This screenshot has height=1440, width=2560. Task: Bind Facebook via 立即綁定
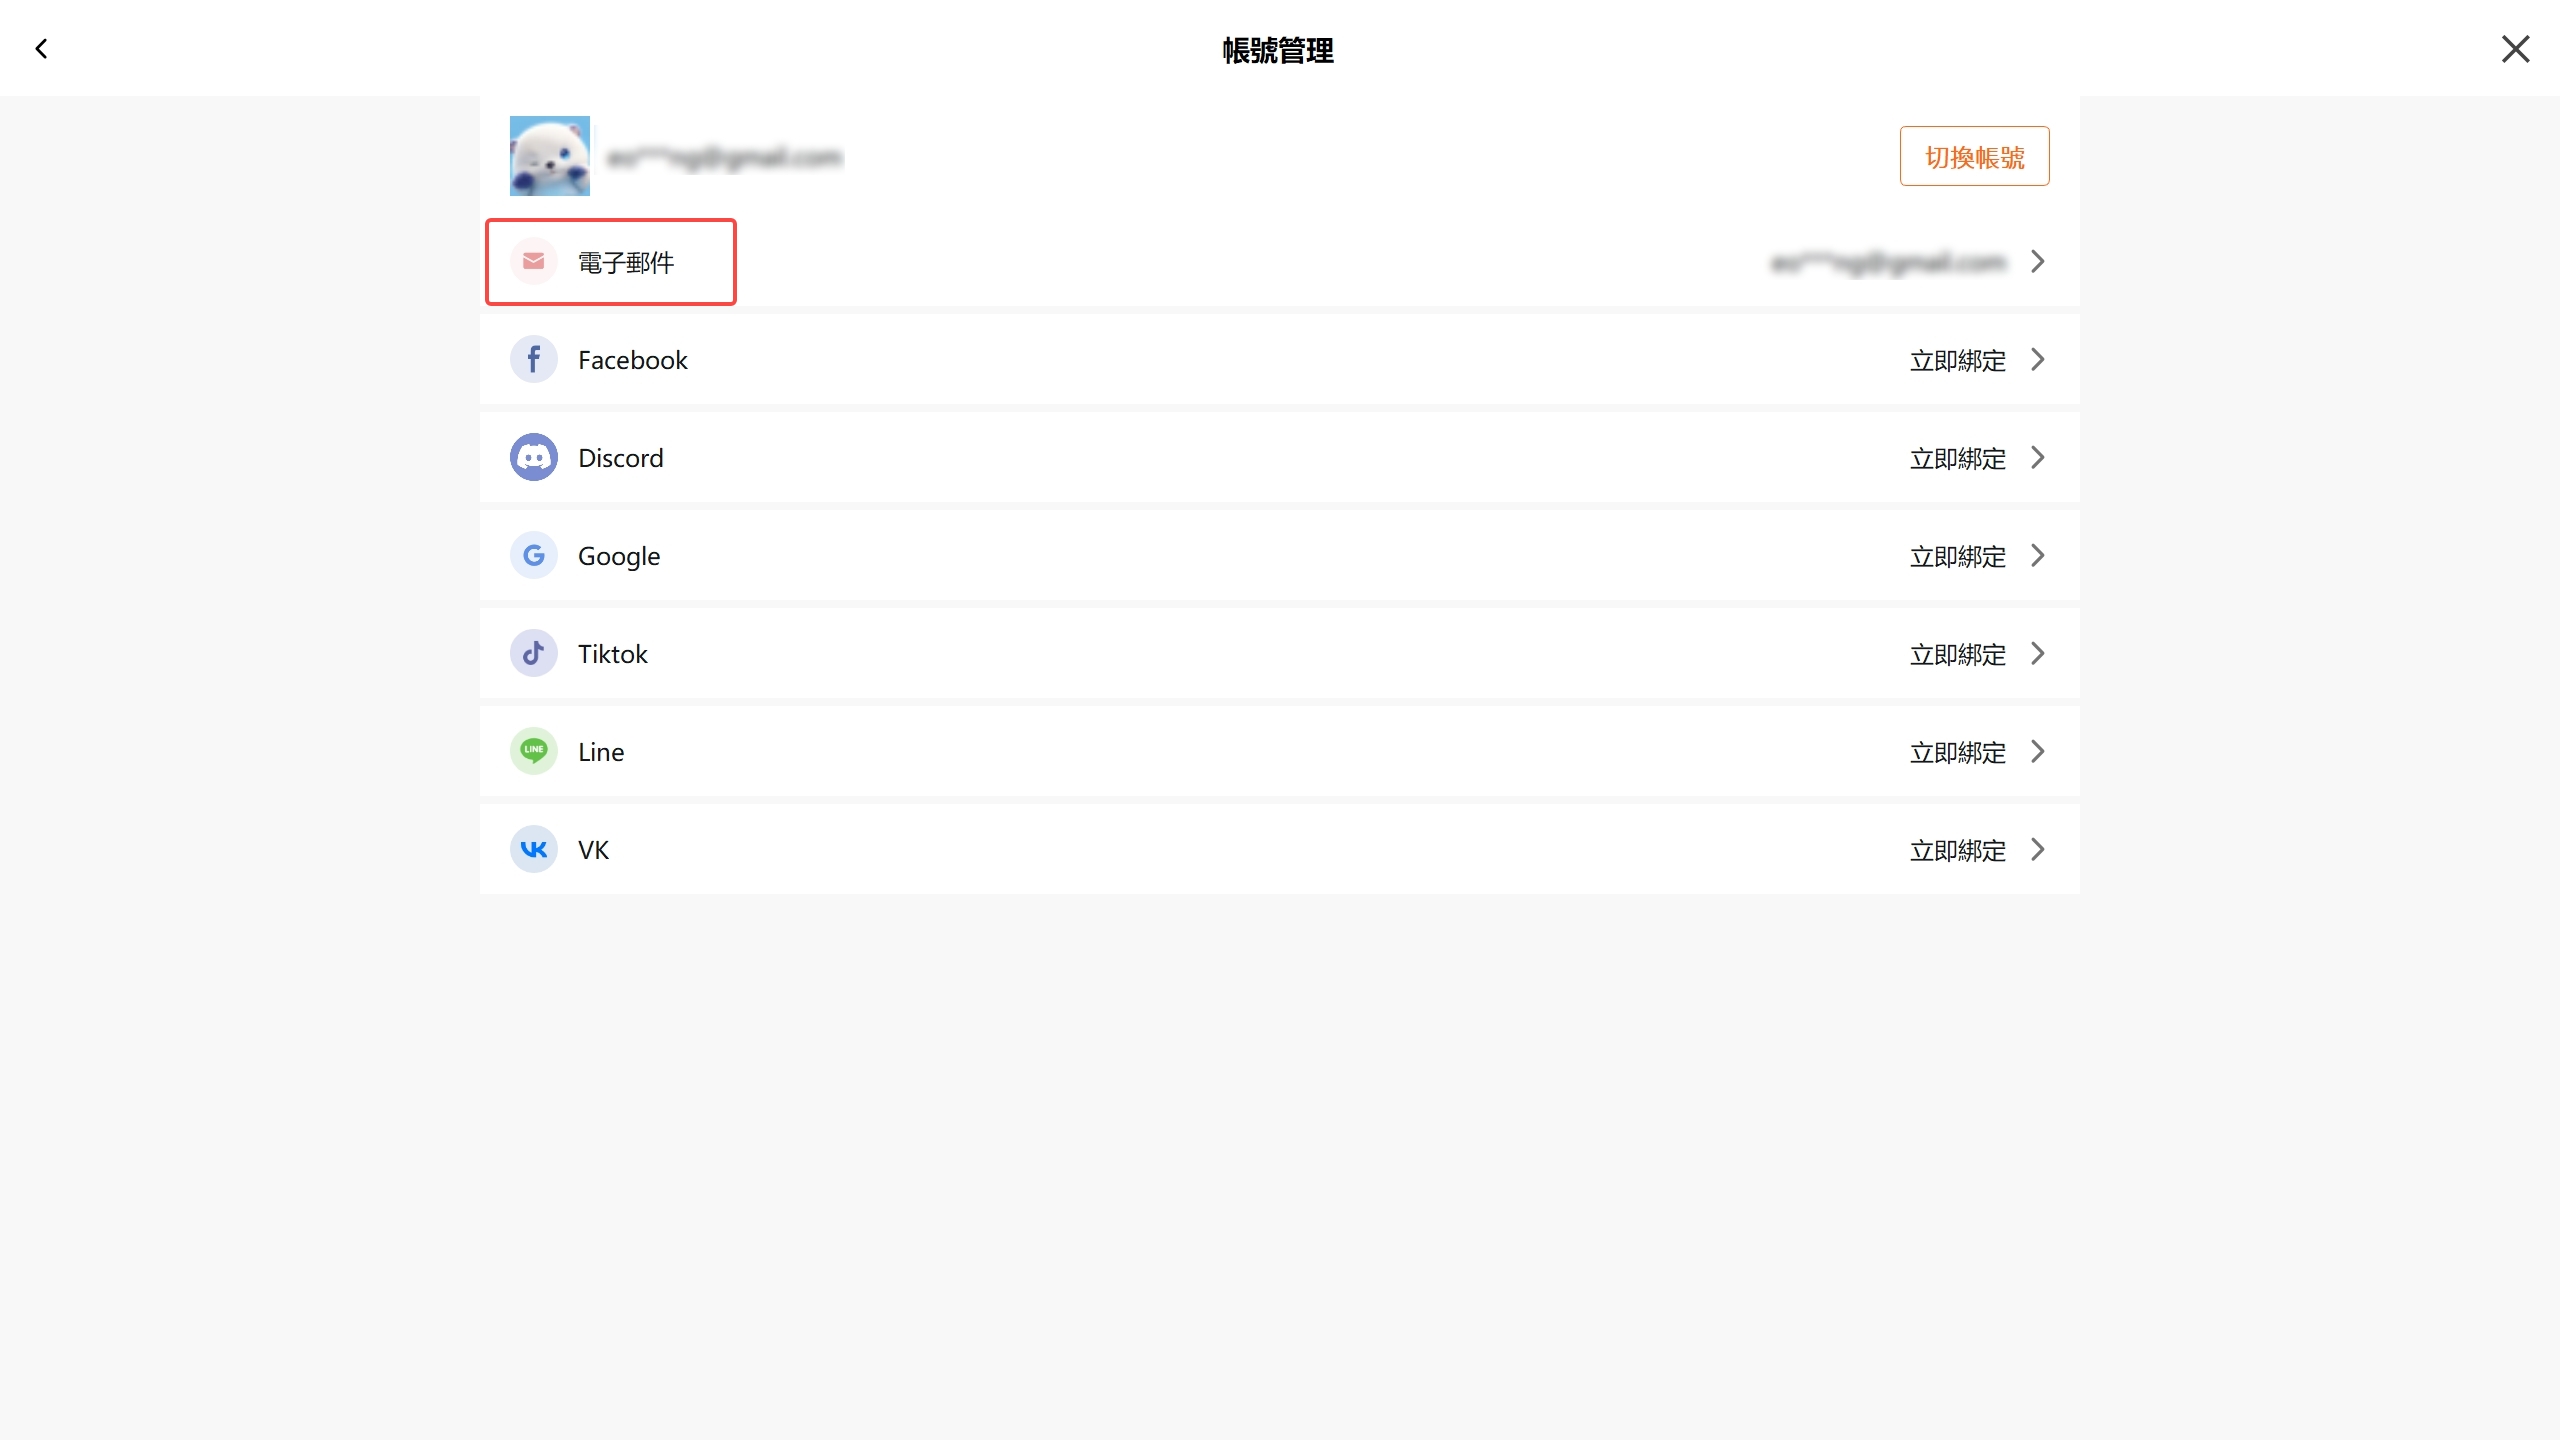click(x=1957, y=360)
